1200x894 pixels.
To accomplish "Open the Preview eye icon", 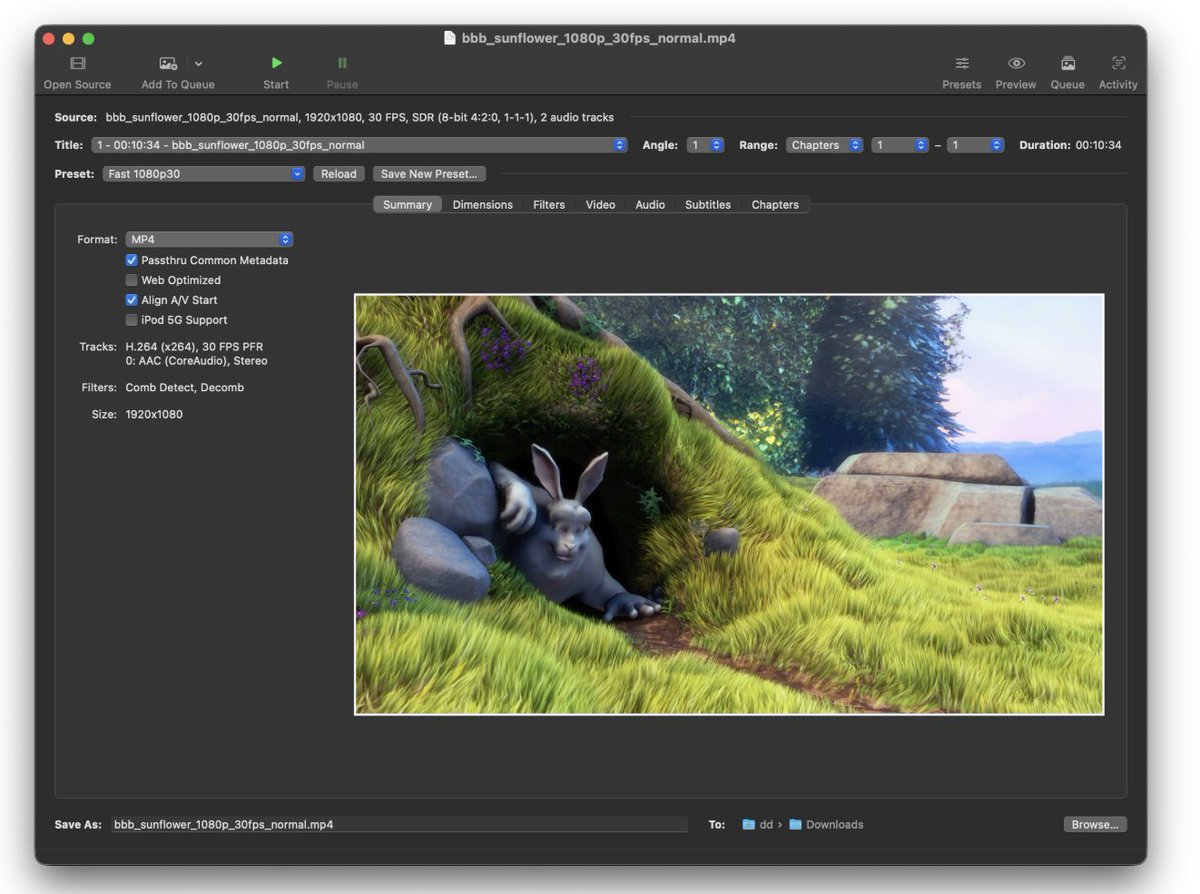I will tap(1015, 64).
